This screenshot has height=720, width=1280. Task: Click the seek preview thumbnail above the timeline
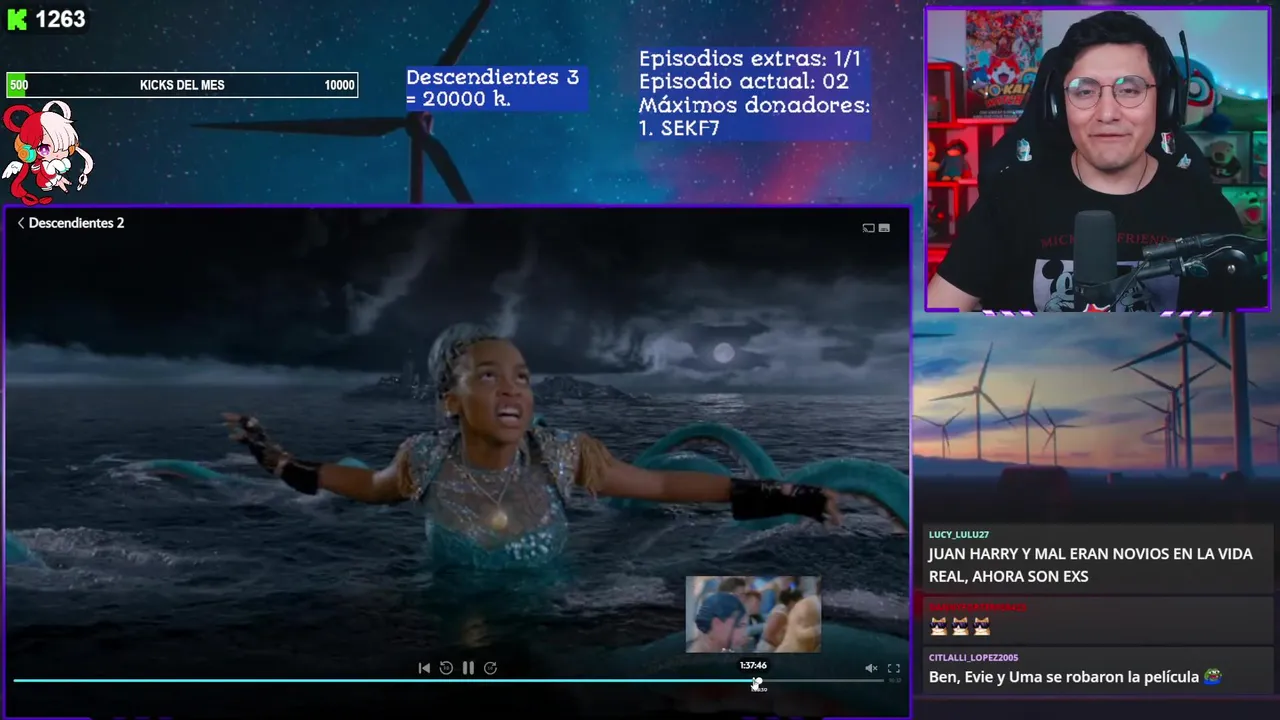753,614
